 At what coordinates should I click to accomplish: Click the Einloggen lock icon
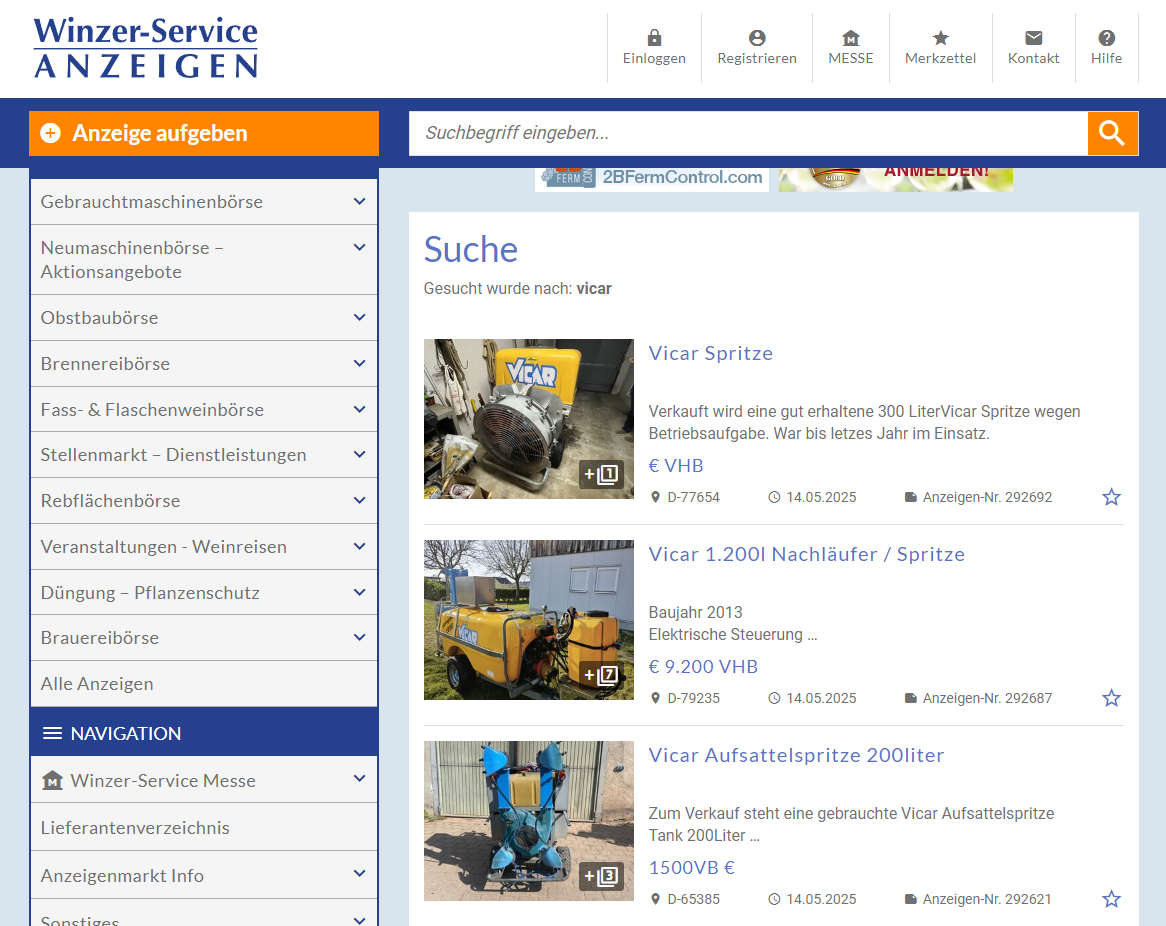pyautogui.click(x=654, y=38)
